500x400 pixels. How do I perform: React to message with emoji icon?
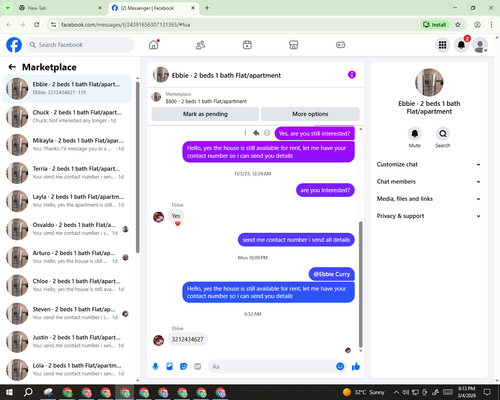[x=267, y=133]
